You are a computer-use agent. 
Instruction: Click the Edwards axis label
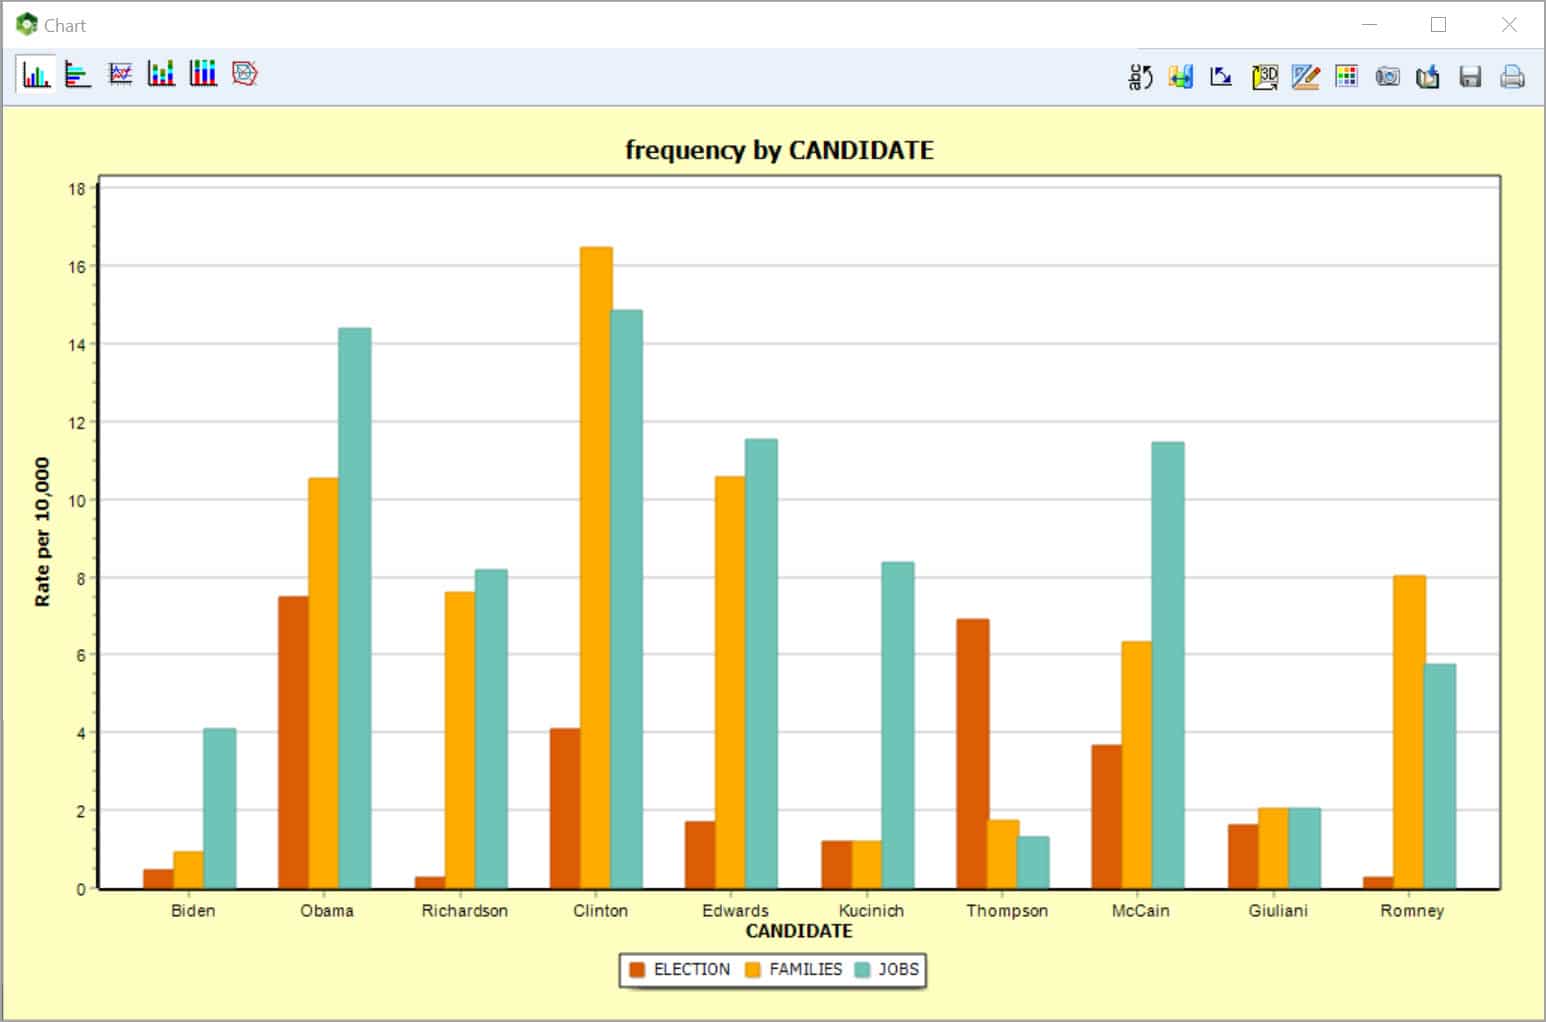point(735,911)
